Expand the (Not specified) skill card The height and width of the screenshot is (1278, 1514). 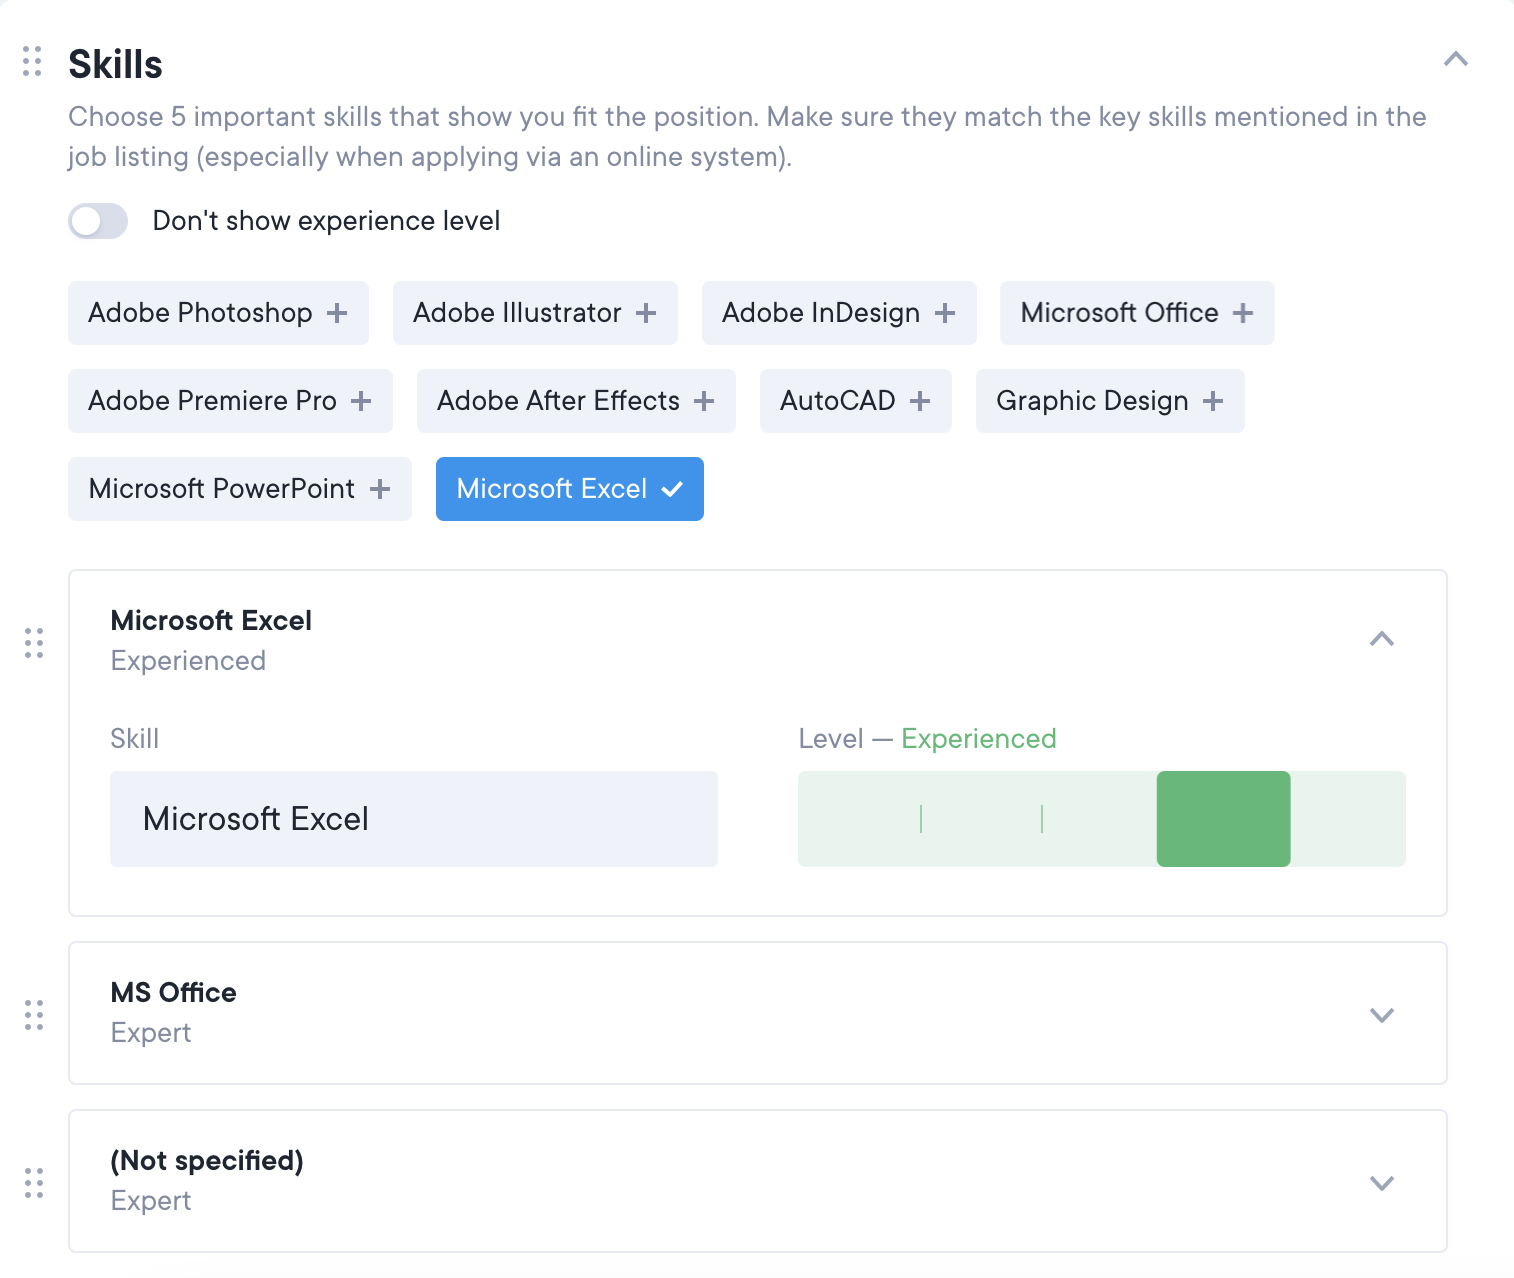pyautogui.click(x=1381, y=1183)
